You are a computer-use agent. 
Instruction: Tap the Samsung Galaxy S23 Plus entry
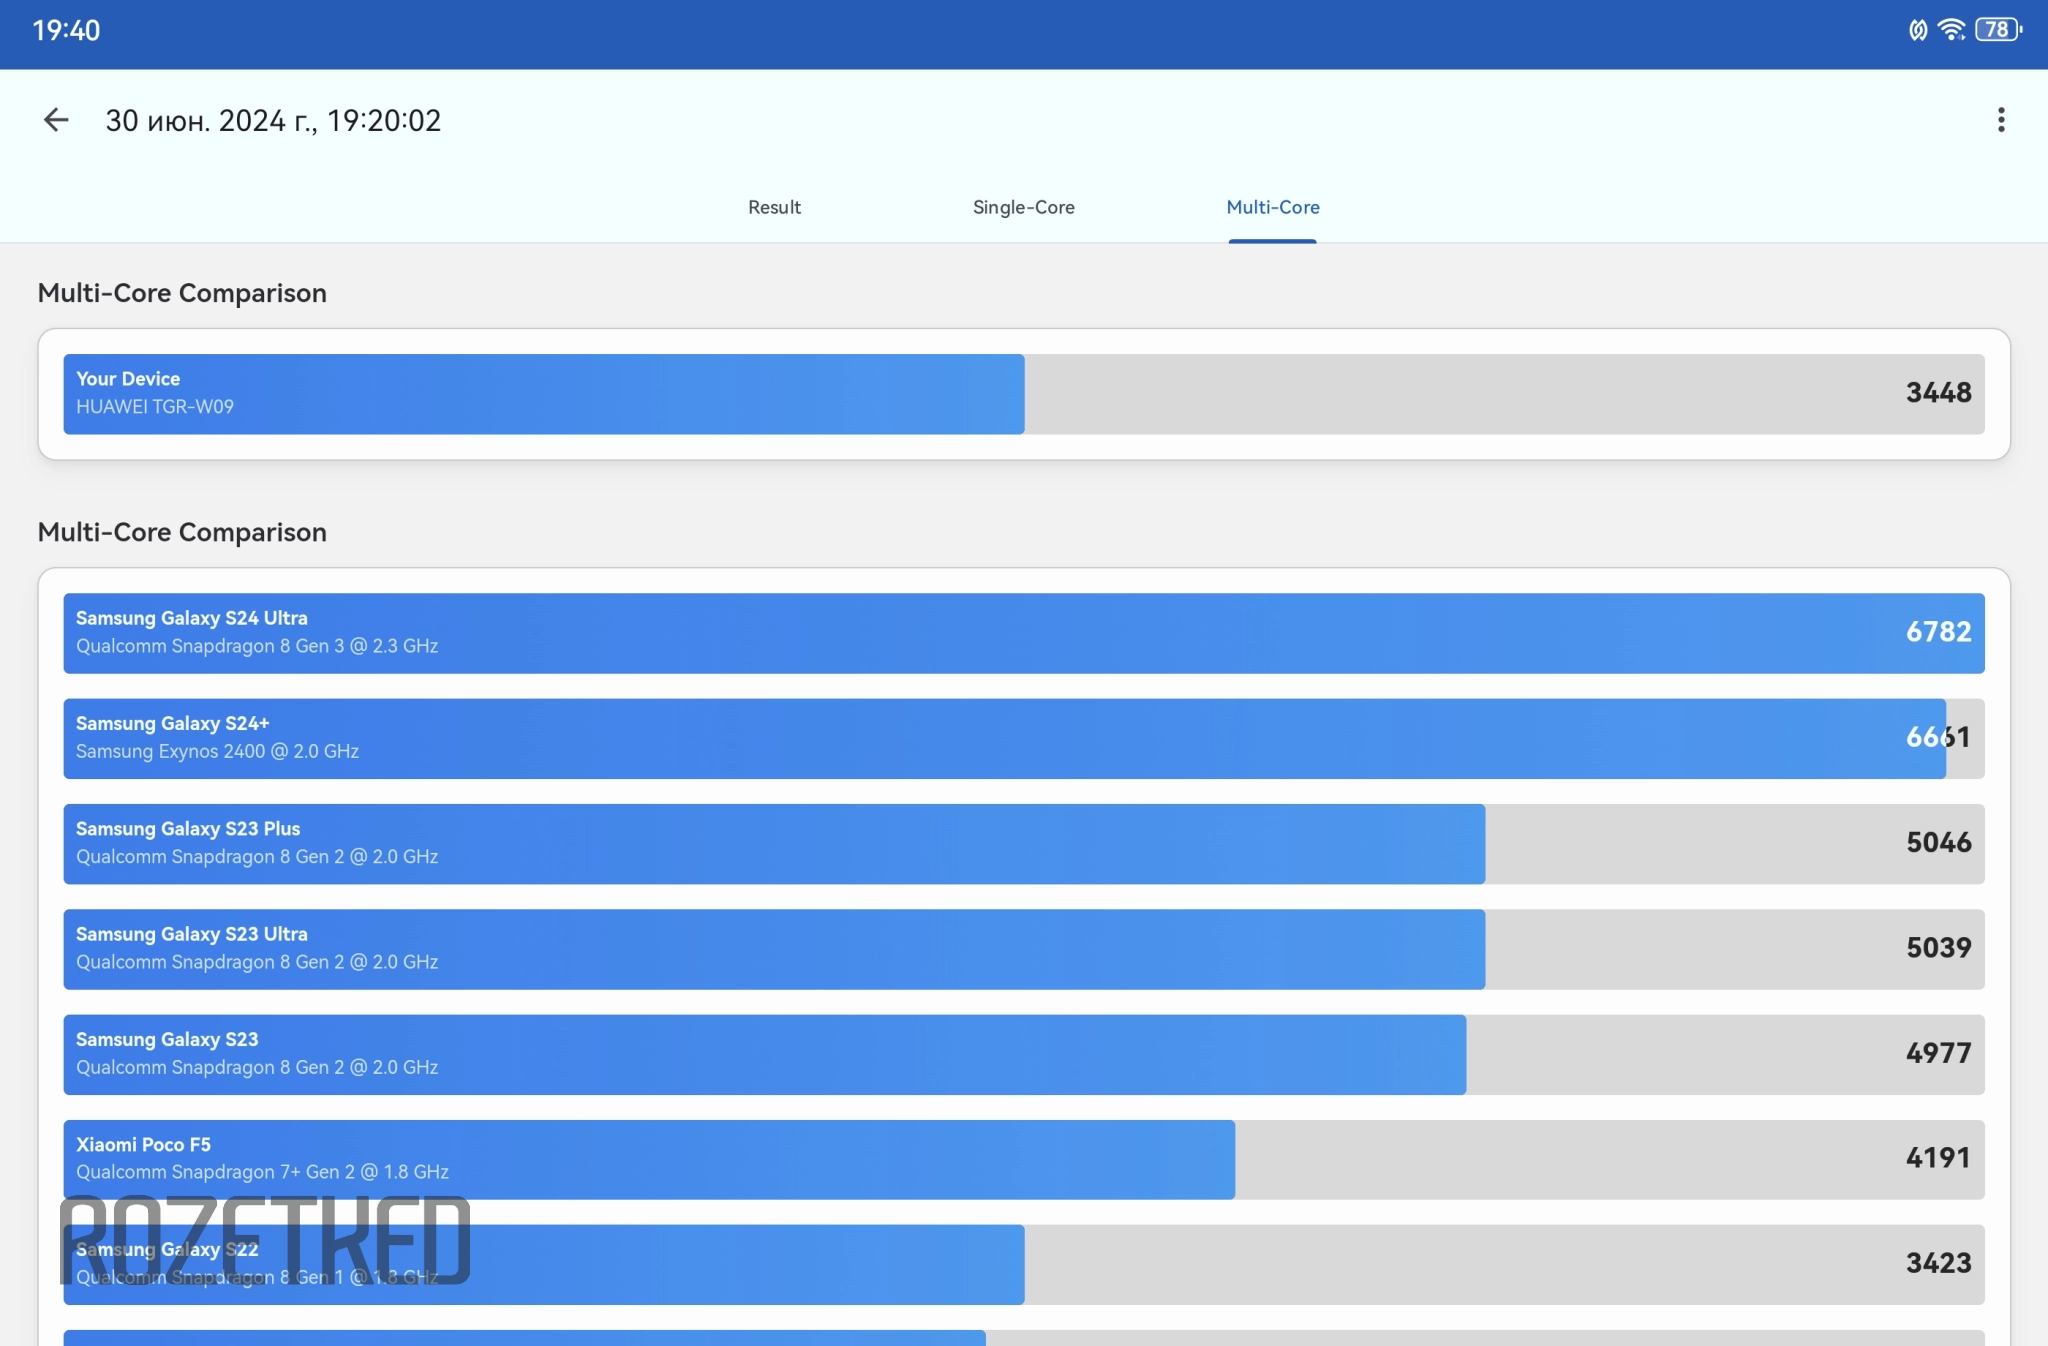773,843
